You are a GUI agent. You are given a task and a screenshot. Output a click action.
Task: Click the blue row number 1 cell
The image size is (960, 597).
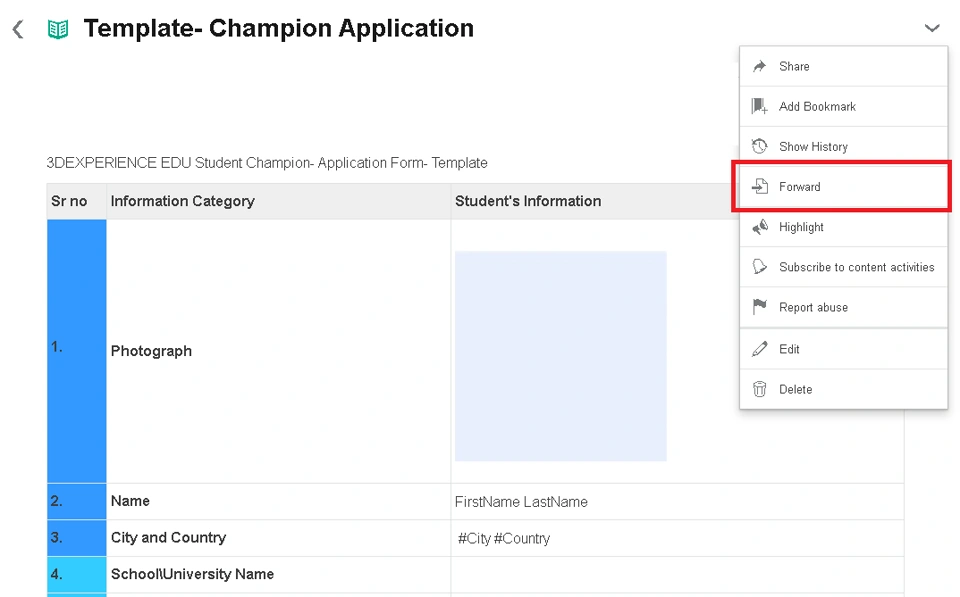coord(76,350)
